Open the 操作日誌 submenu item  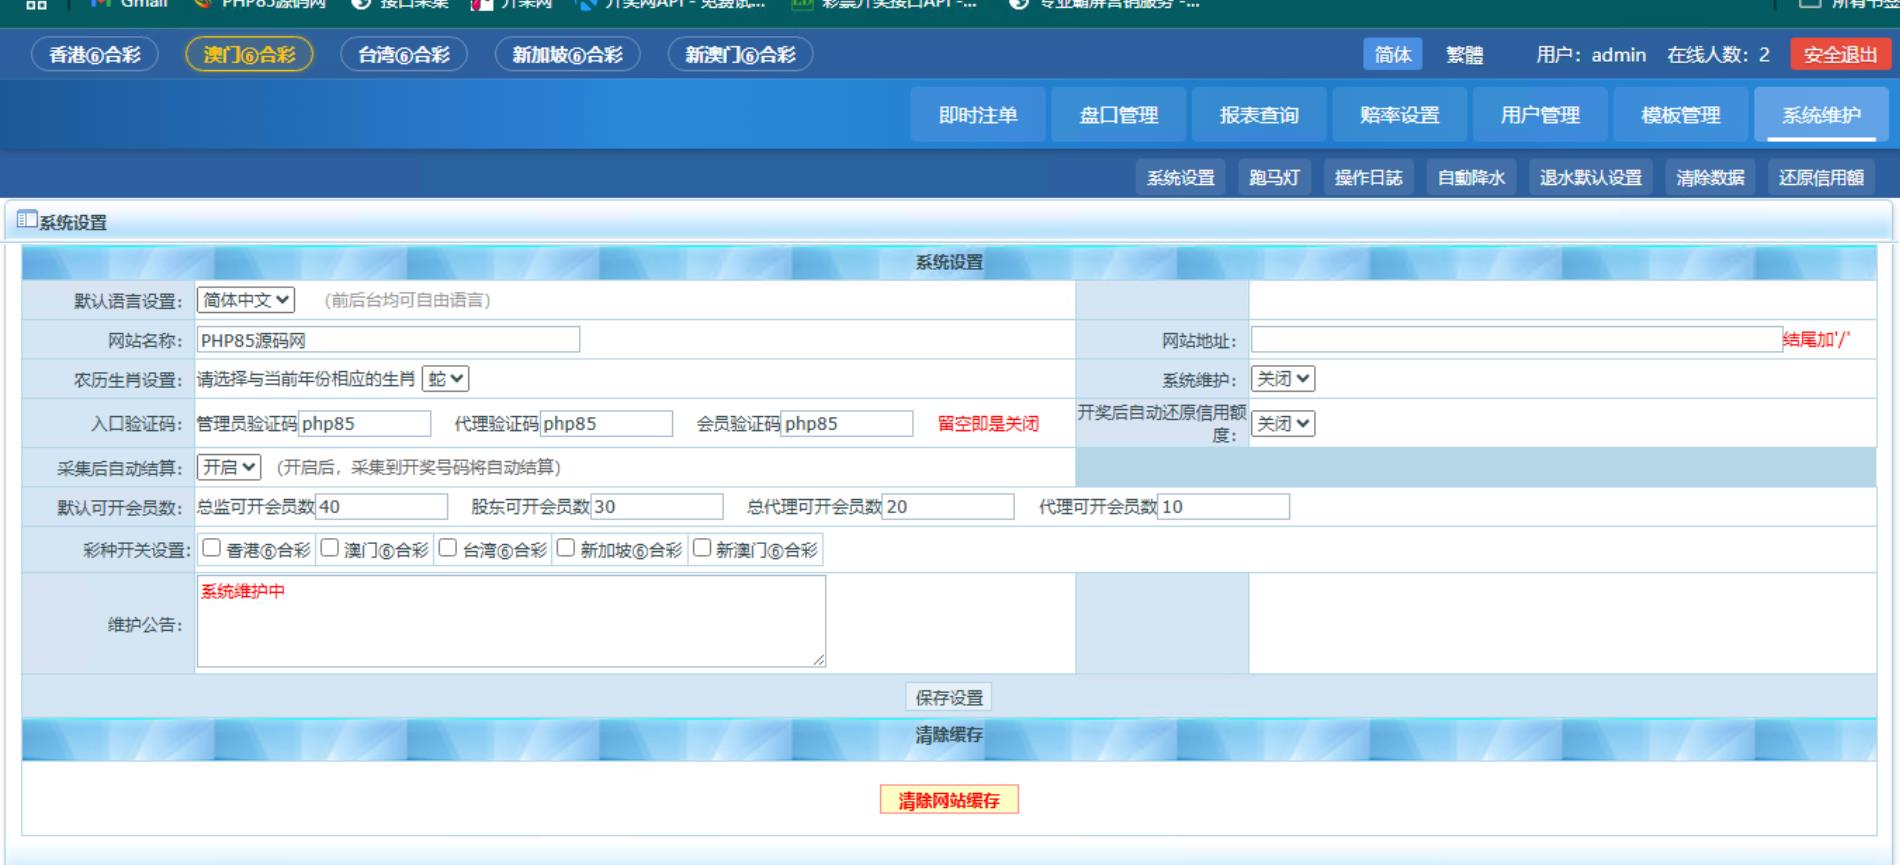click(1368, 178)
